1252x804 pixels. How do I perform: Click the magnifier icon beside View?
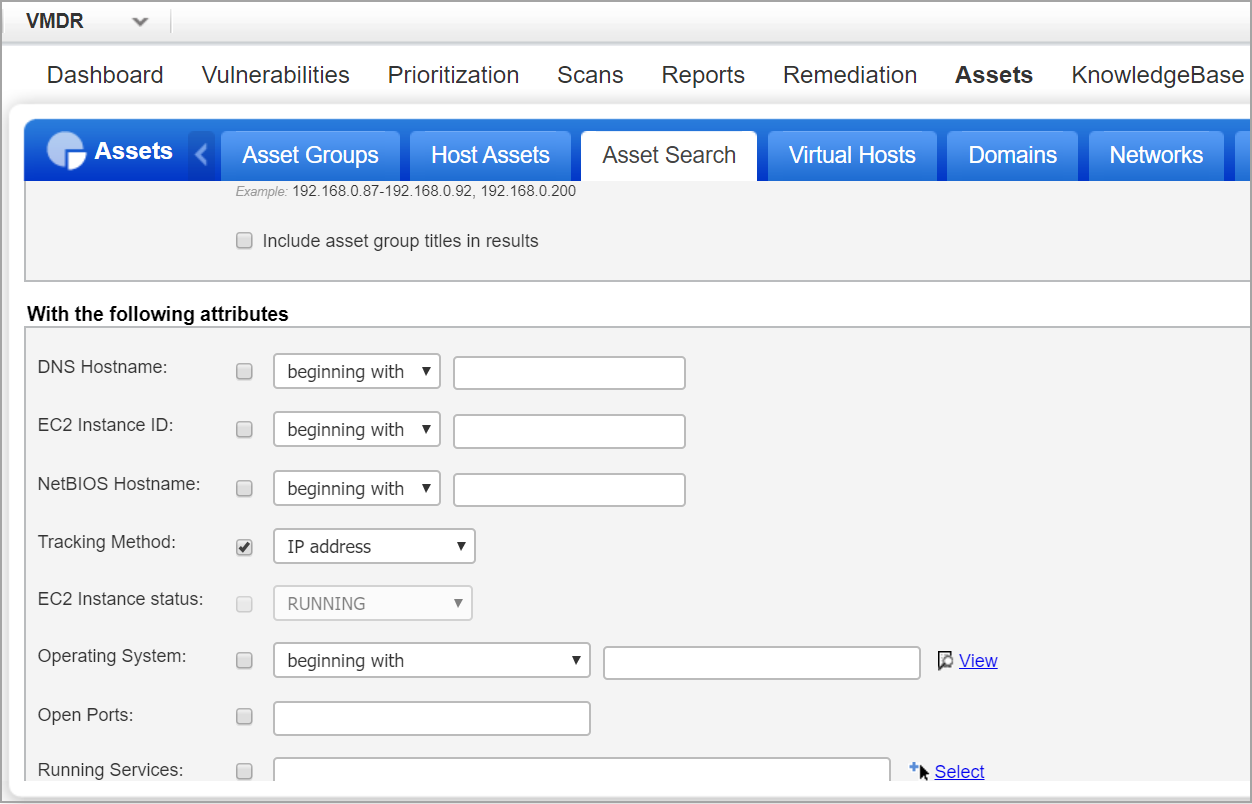point(945,660)
